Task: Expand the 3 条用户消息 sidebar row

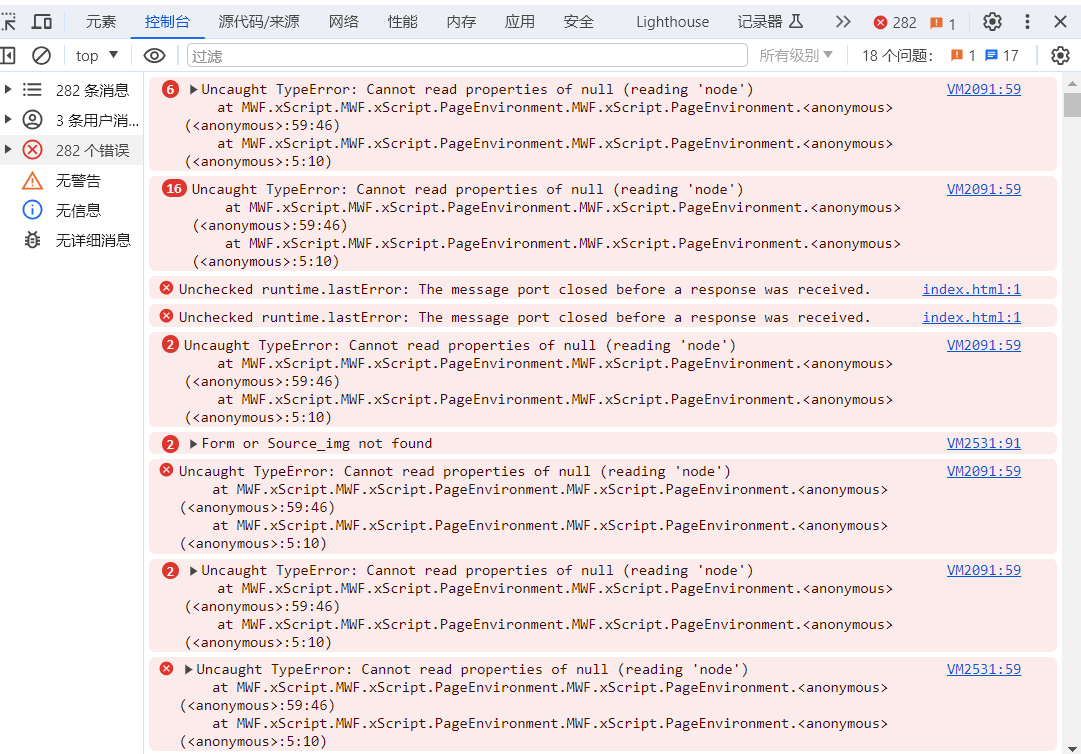Action: (8, 120)
